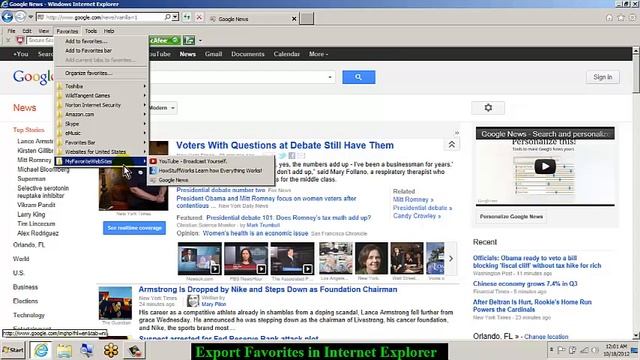Click the address bar search magnifier icon
The height and width of the screenshot is (360, 640).
pyautogui.click(x=167, y=17)
